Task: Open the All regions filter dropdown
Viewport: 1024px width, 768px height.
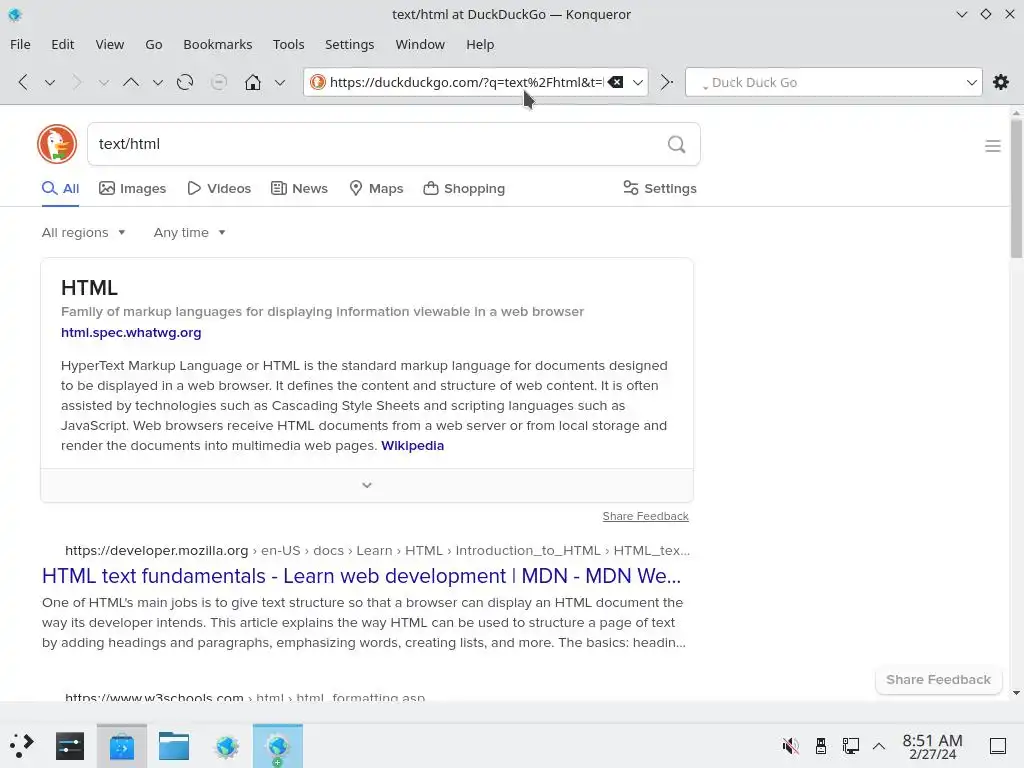Action: 84,232
